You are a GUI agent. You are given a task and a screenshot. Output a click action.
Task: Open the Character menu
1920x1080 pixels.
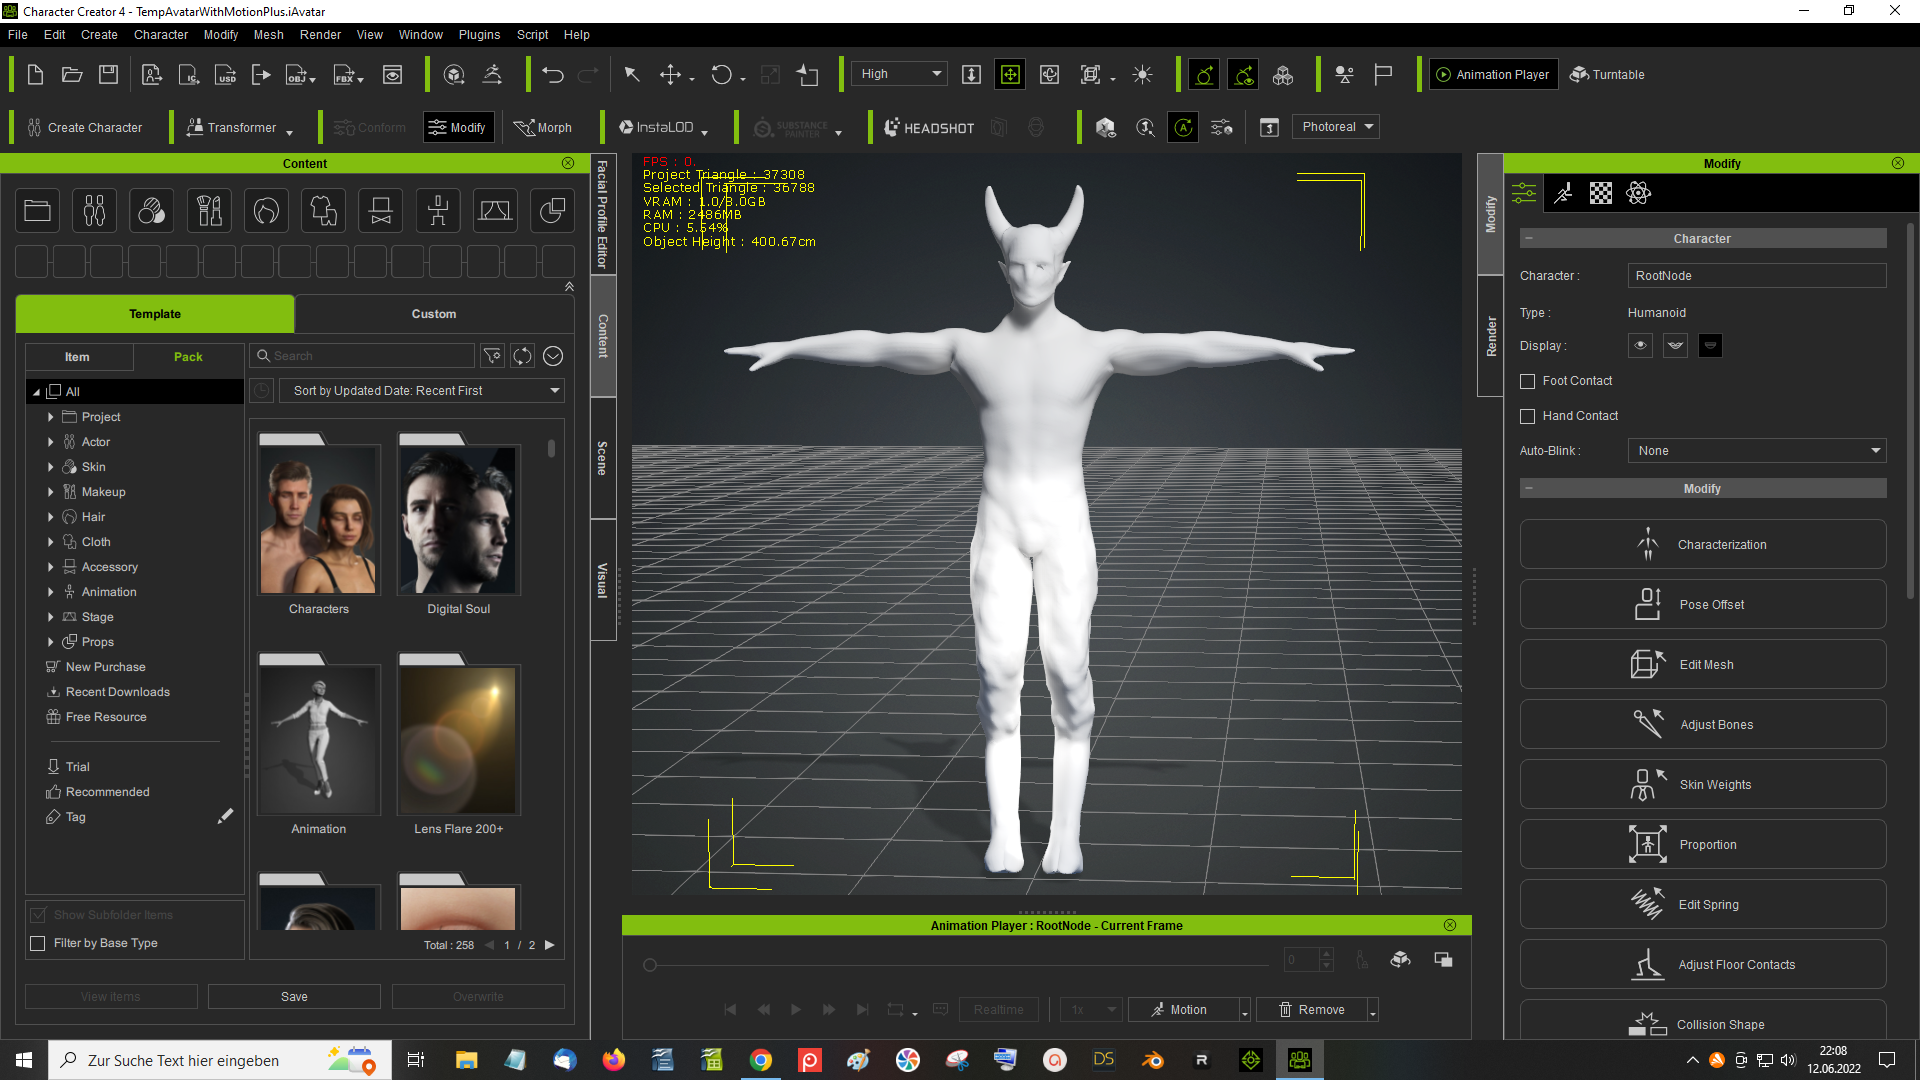coord(161,35)
